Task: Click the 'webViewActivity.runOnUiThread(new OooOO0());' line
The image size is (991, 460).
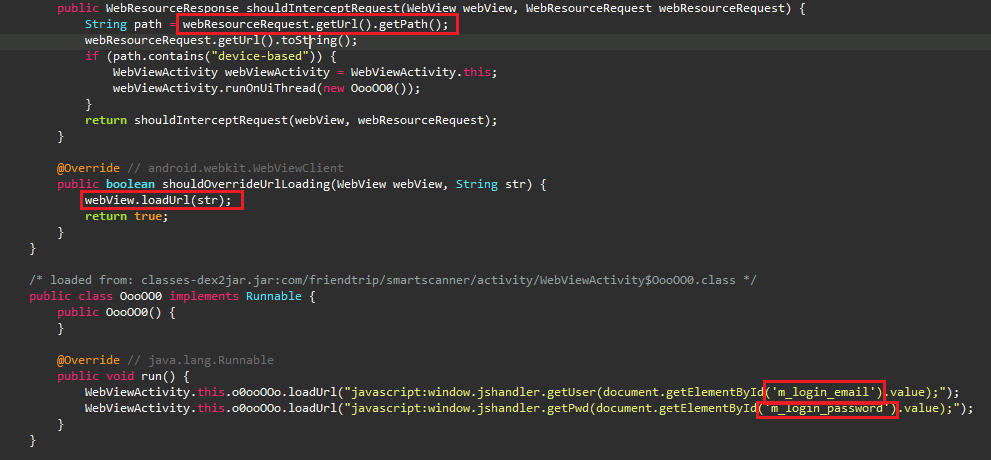Action: coord(267,88)
